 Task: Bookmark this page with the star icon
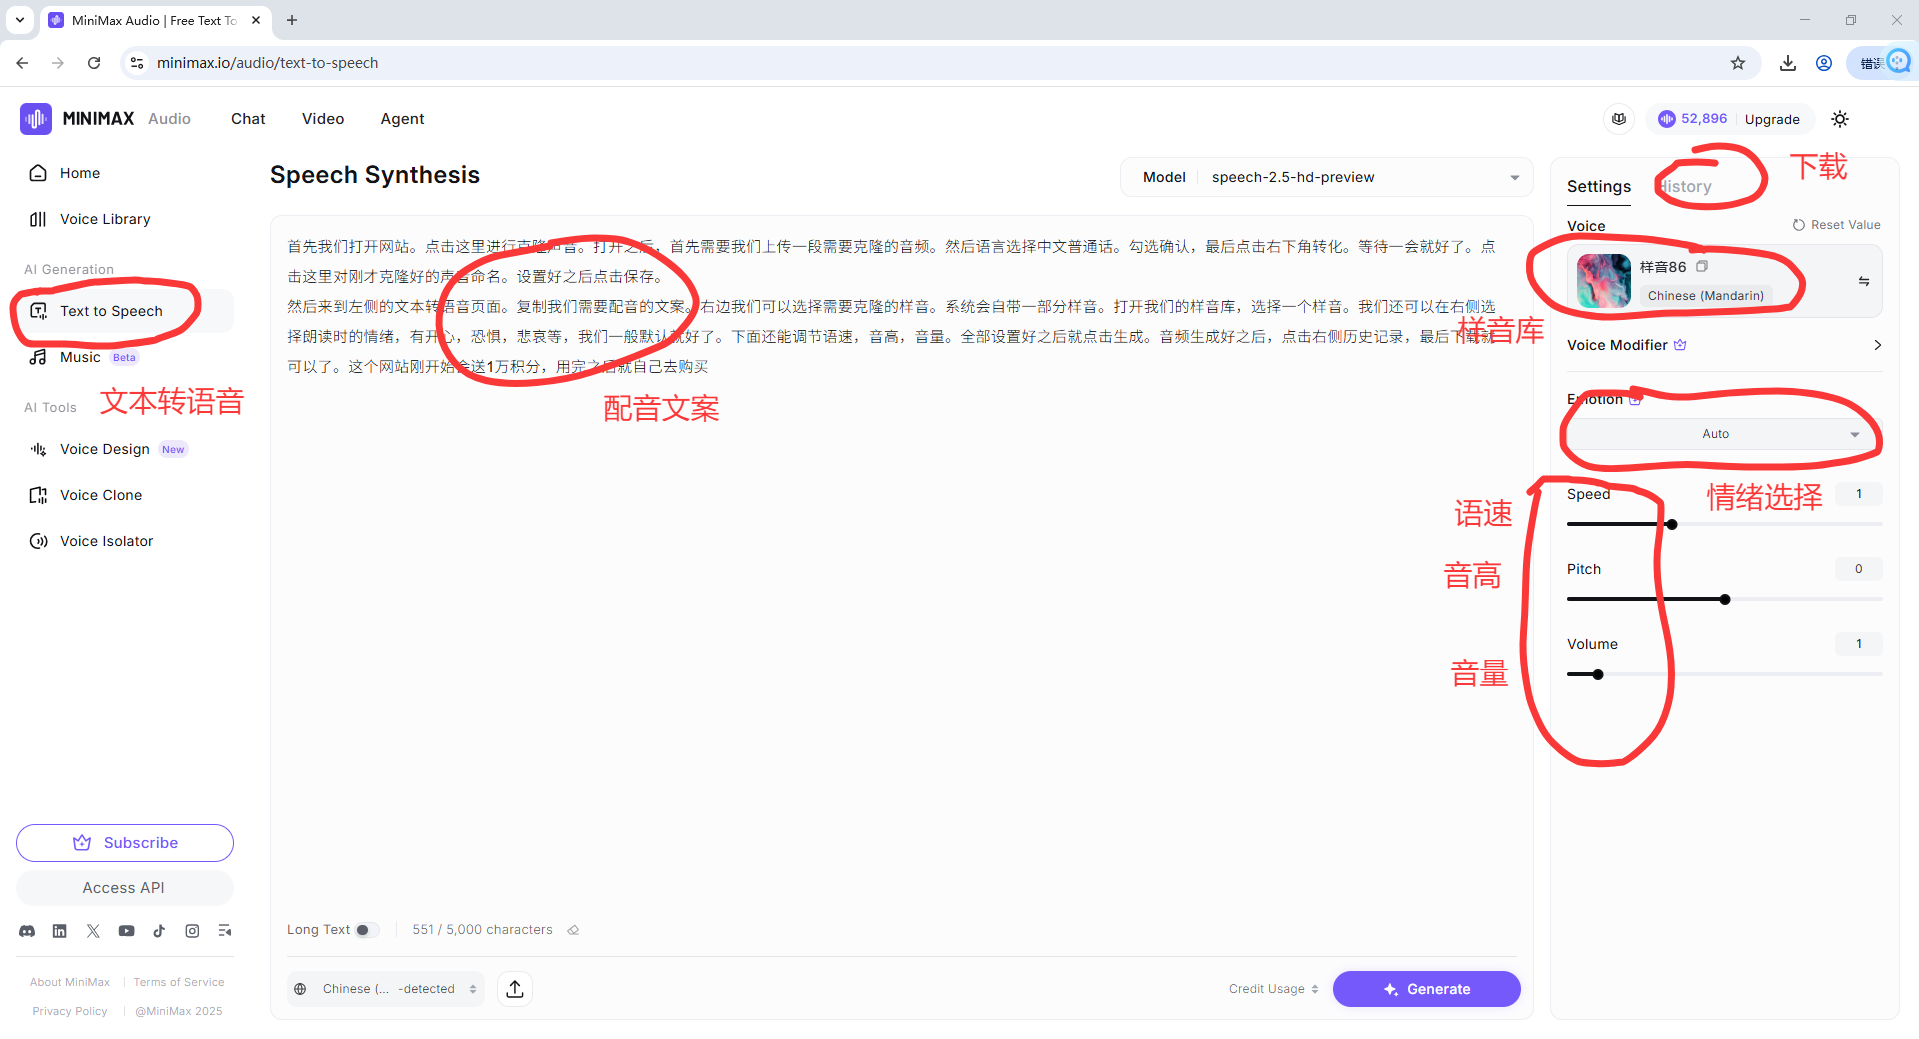point(1738,63)
